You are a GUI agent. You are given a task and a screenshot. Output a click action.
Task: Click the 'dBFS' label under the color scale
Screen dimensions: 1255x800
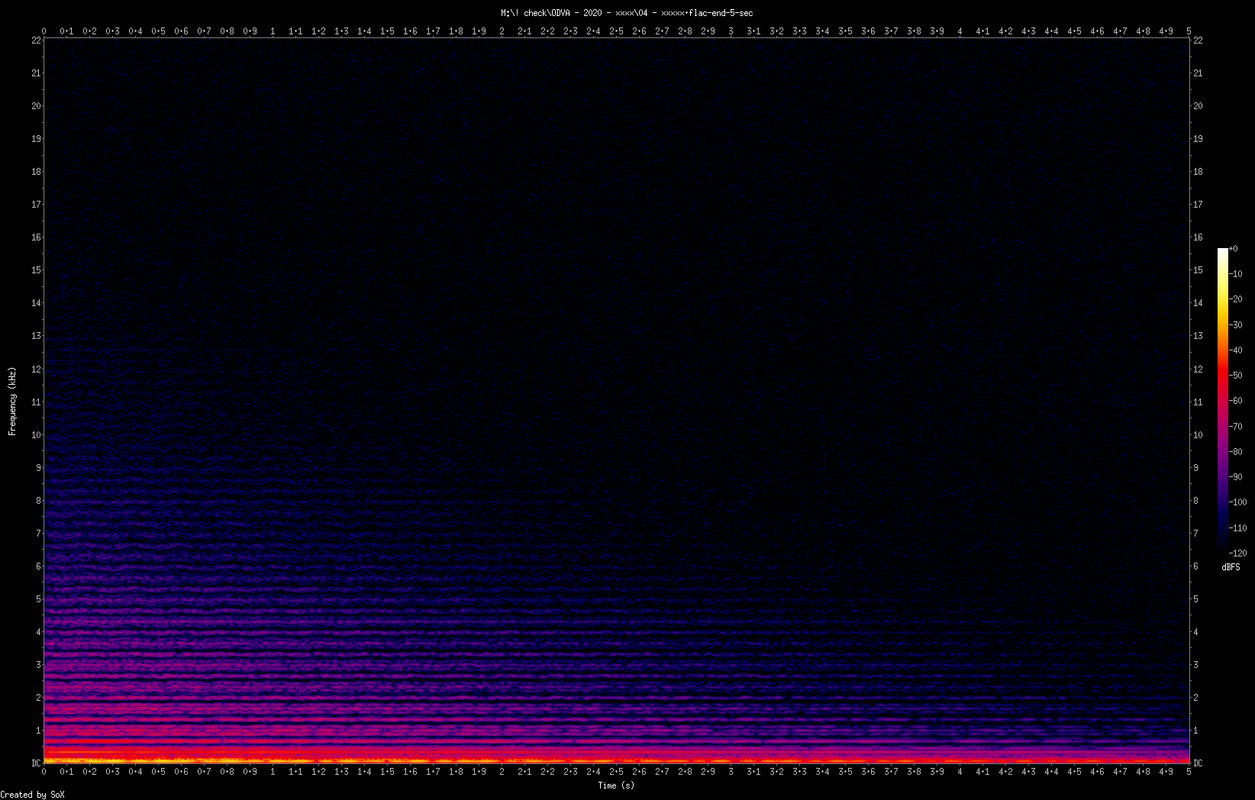click(1231, 567)
